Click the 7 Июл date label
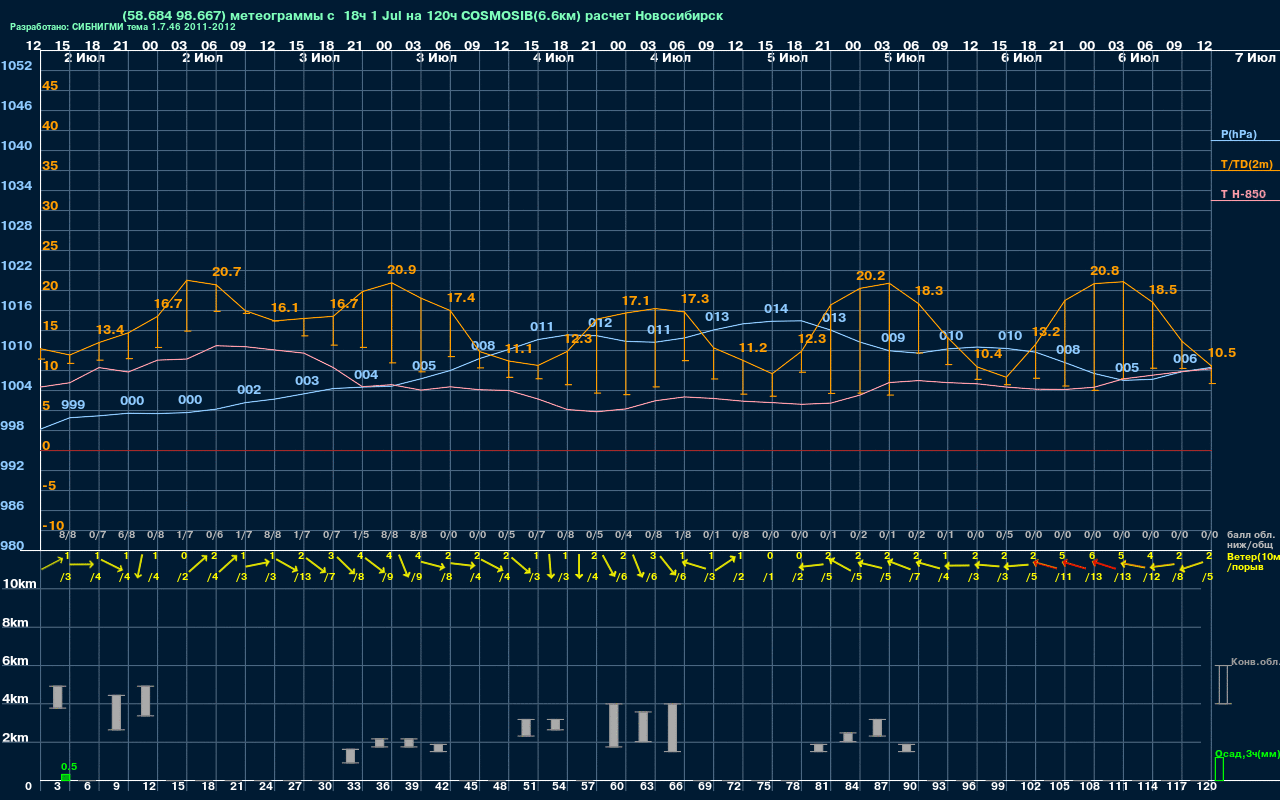The height and width of the screenshot is (800, 1280). click(x=1254, y=58)
